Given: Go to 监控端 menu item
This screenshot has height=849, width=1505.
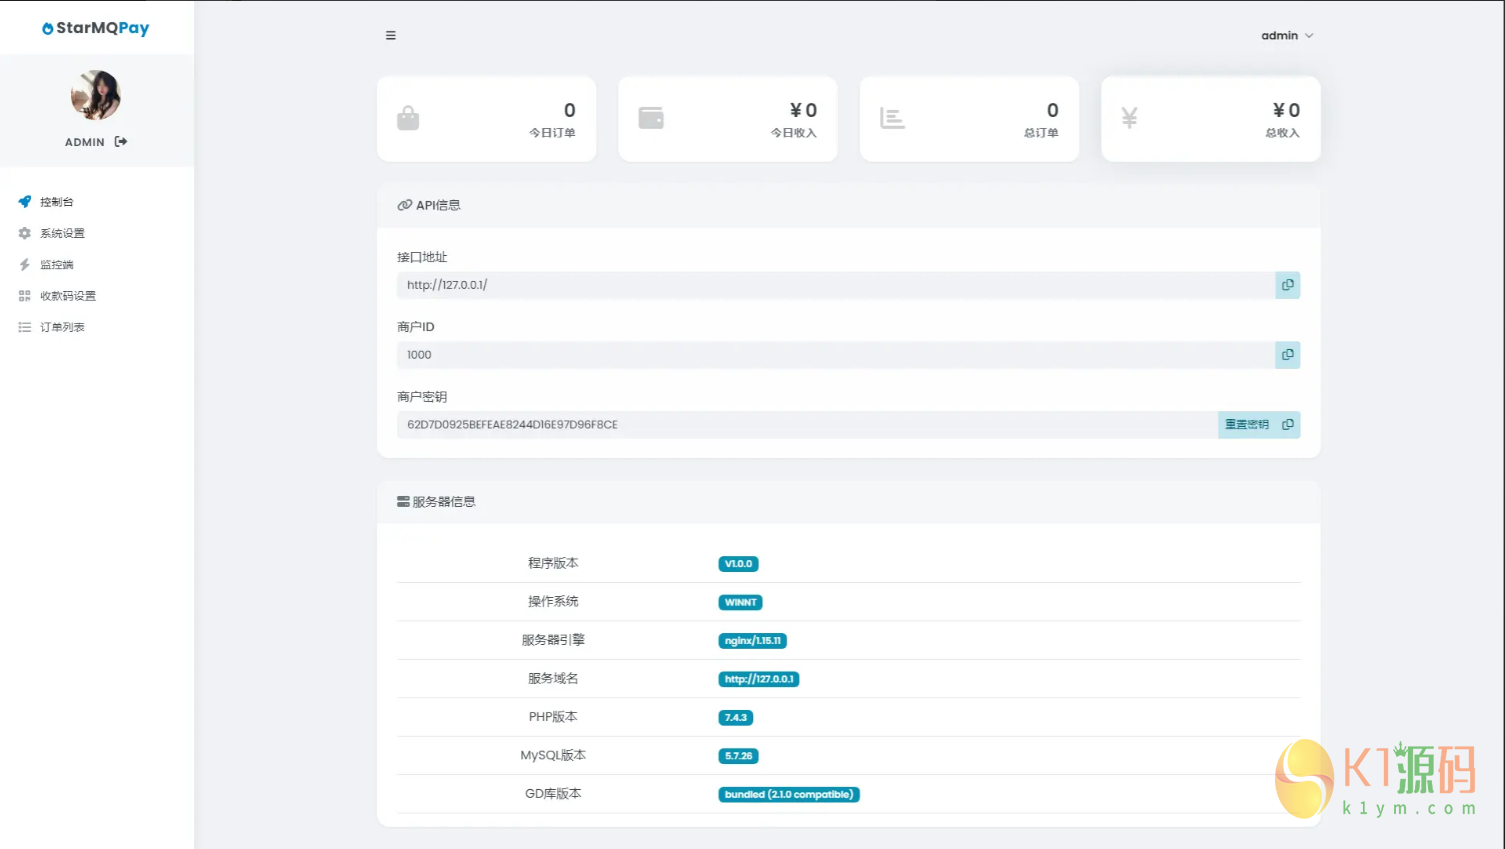Looking at the screenshot, I should coord(57,265).
